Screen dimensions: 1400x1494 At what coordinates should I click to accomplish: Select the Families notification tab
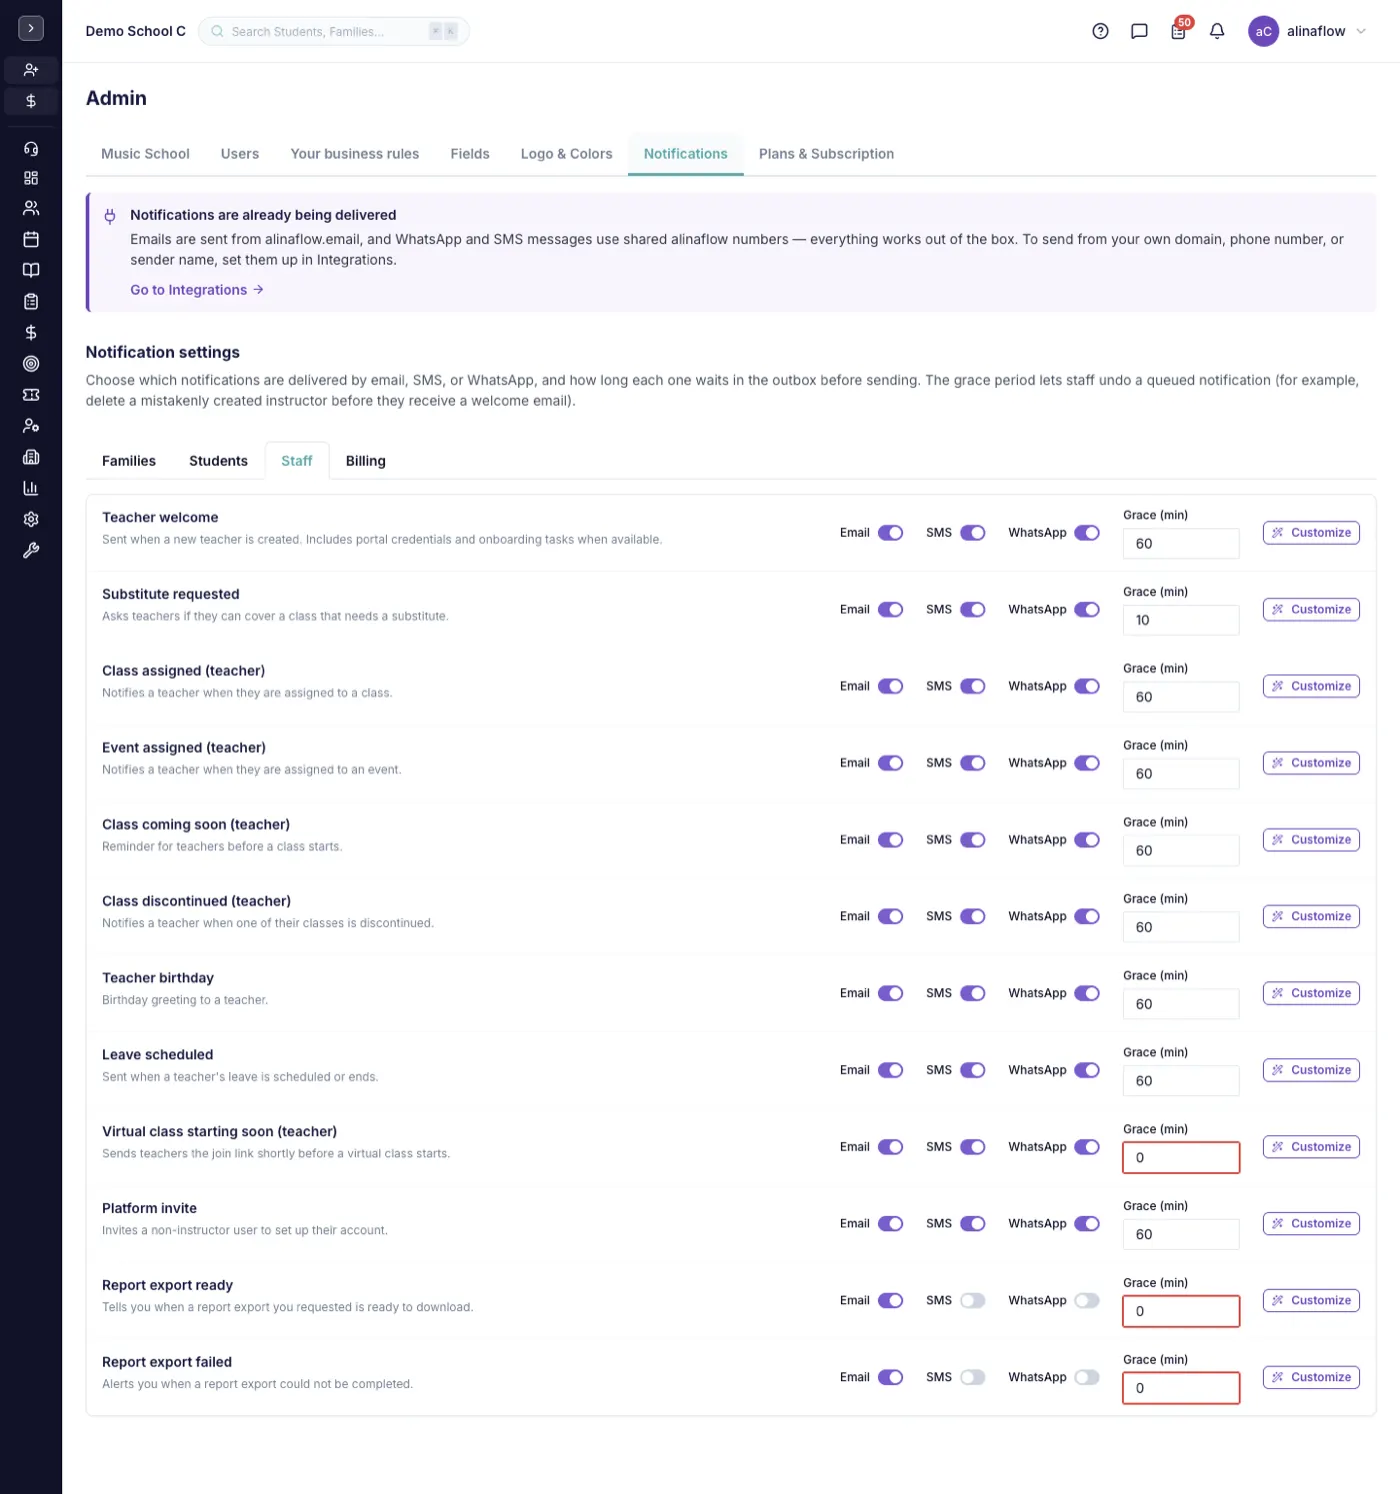pyautogui.click(x=129, y=461)
